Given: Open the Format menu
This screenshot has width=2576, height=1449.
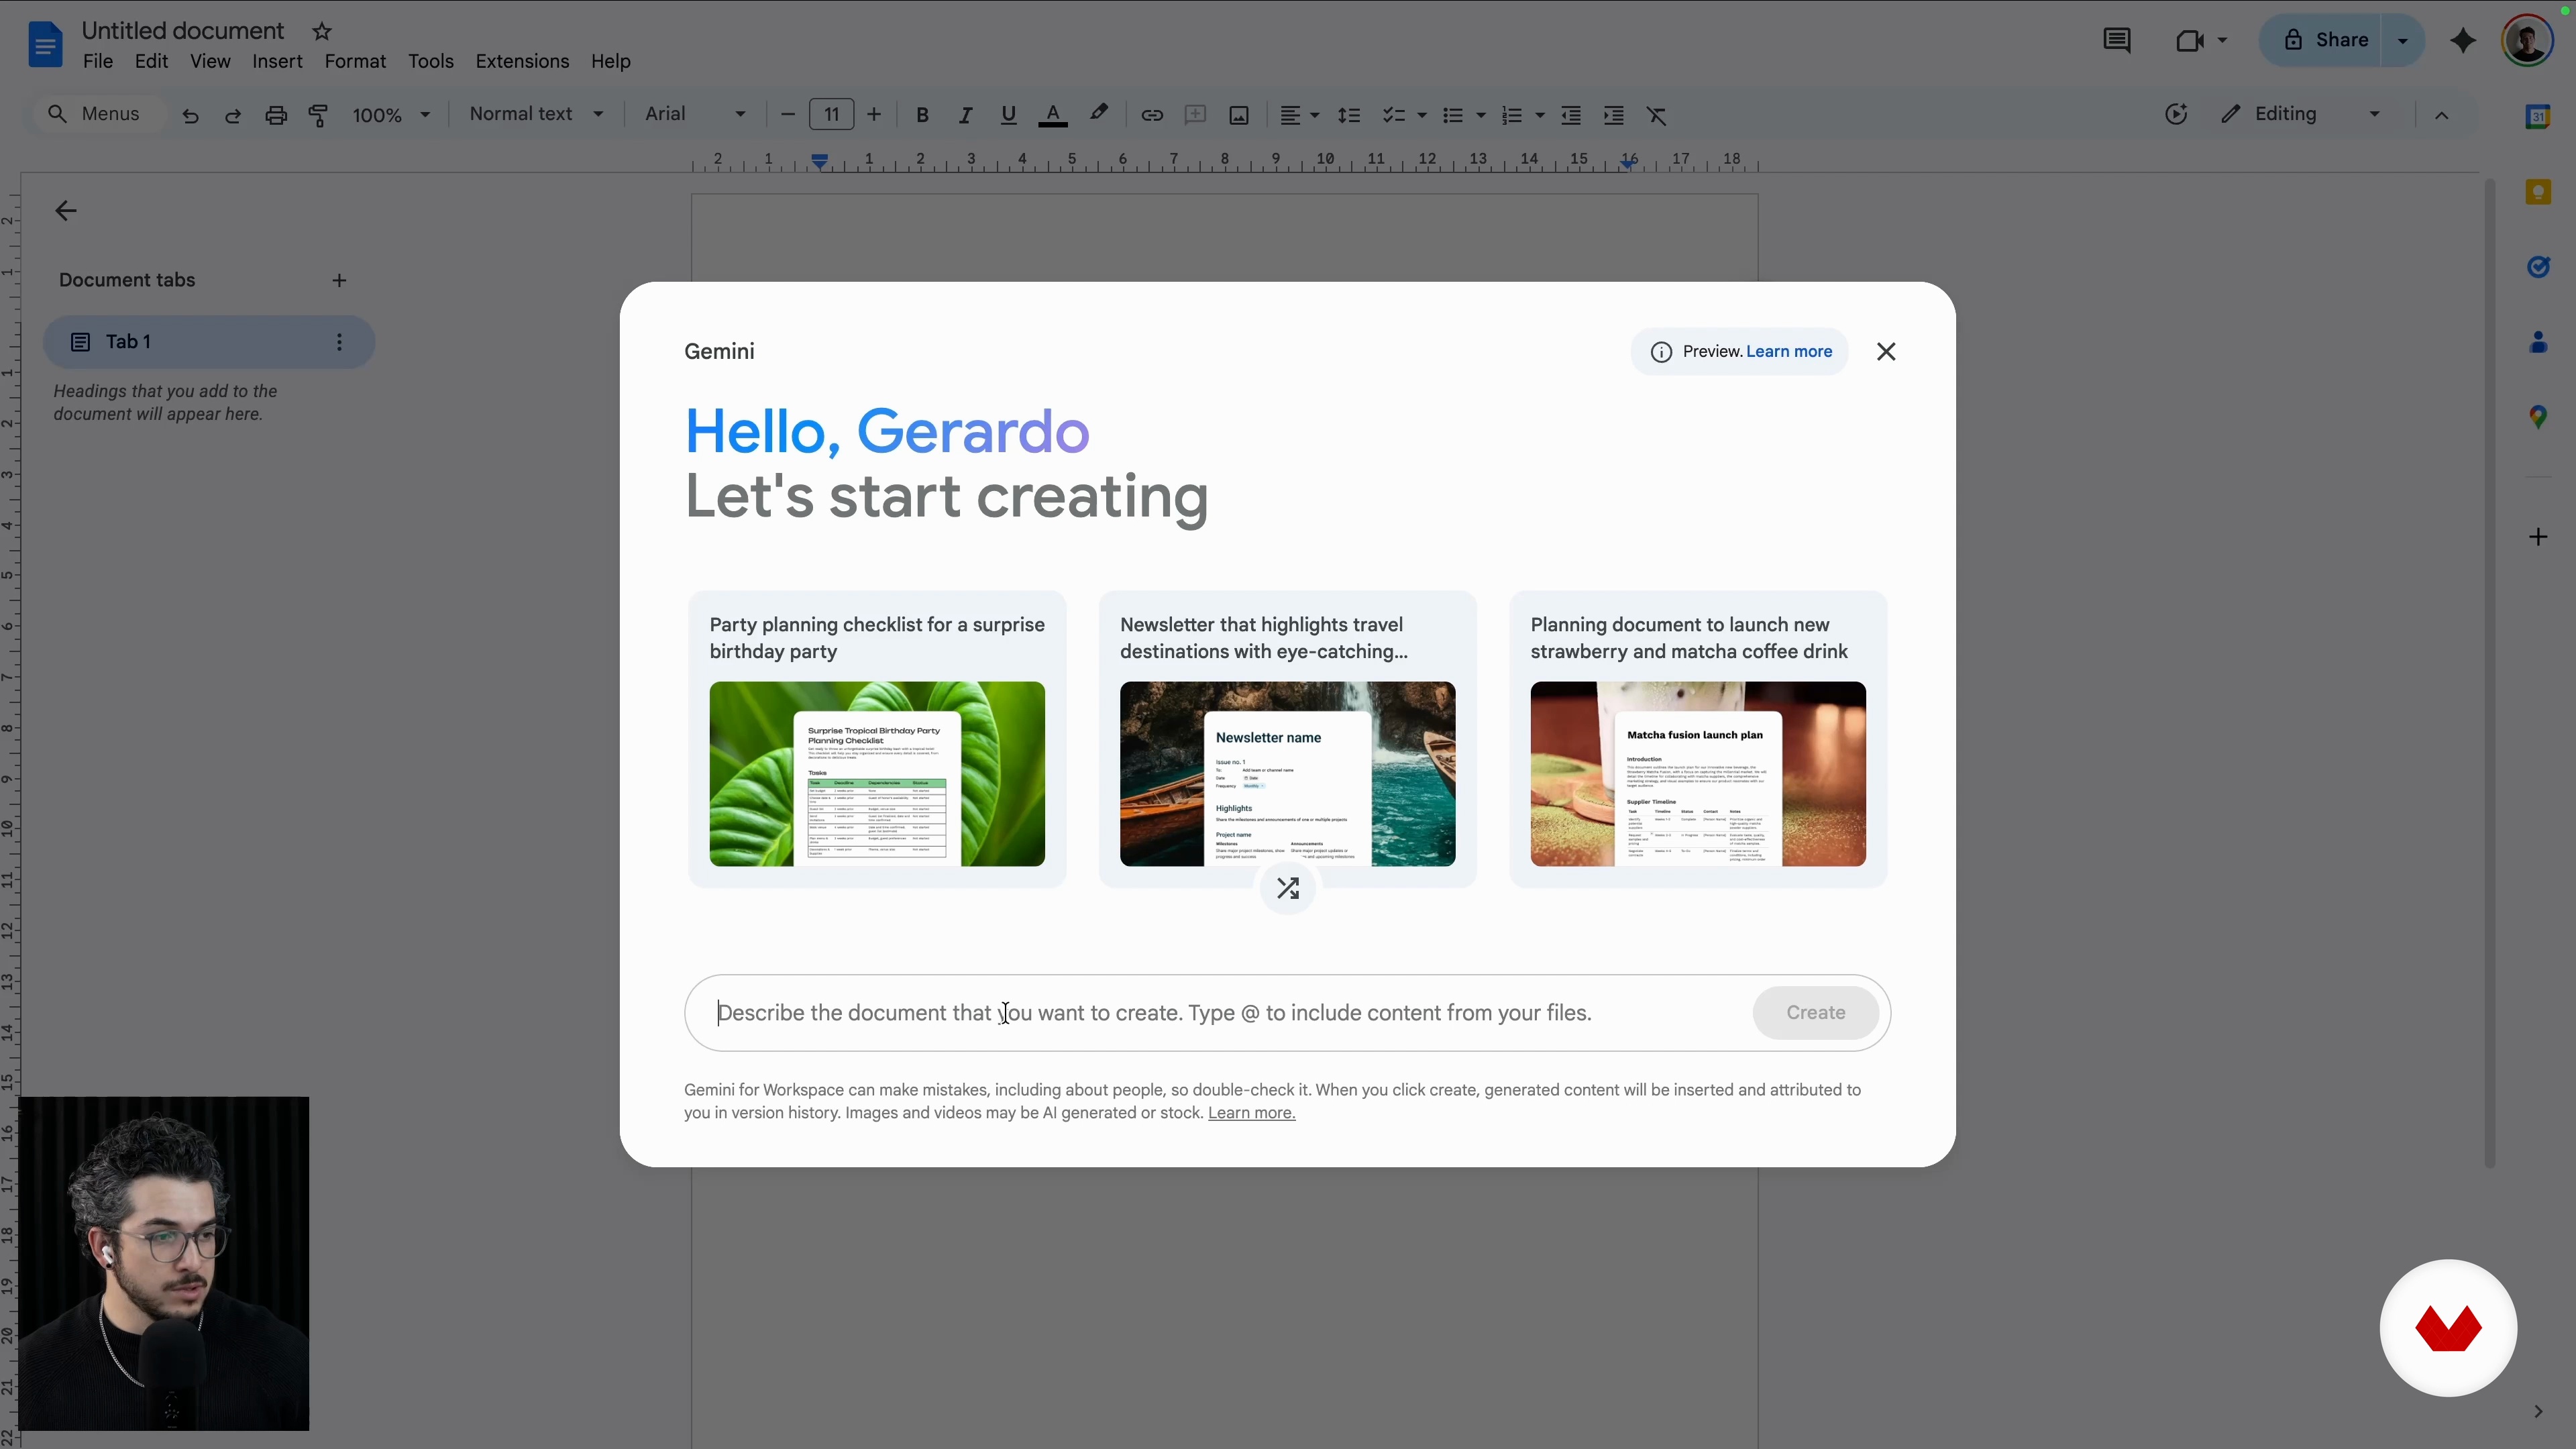Looking at the screenshot, I should pyautogui.click(x=355, y=62).
